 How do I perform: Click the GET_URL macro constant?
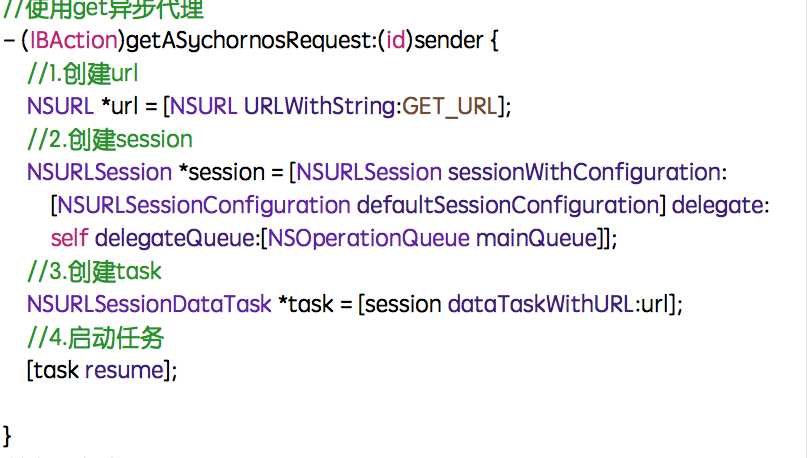pyautogui.click(x=448, y=106)
